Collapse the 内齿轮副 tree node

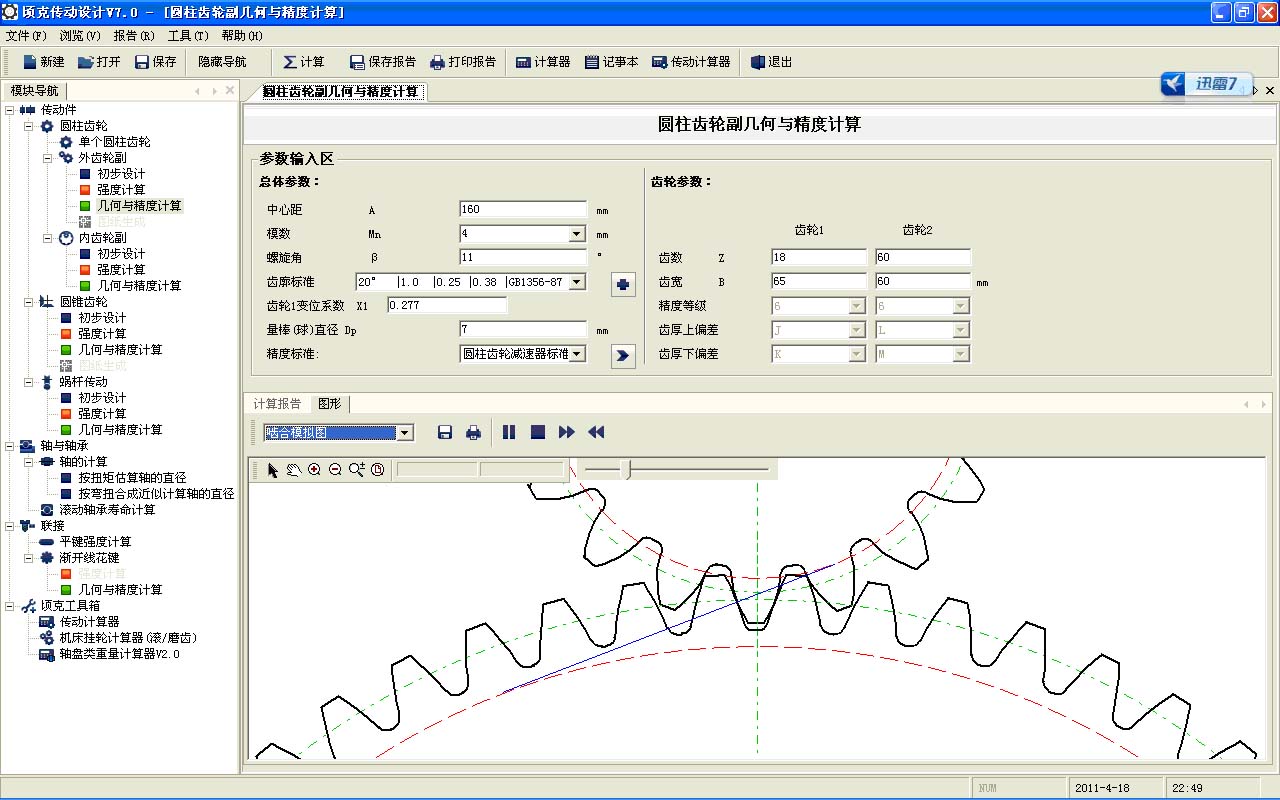click(x=48, y=238)
